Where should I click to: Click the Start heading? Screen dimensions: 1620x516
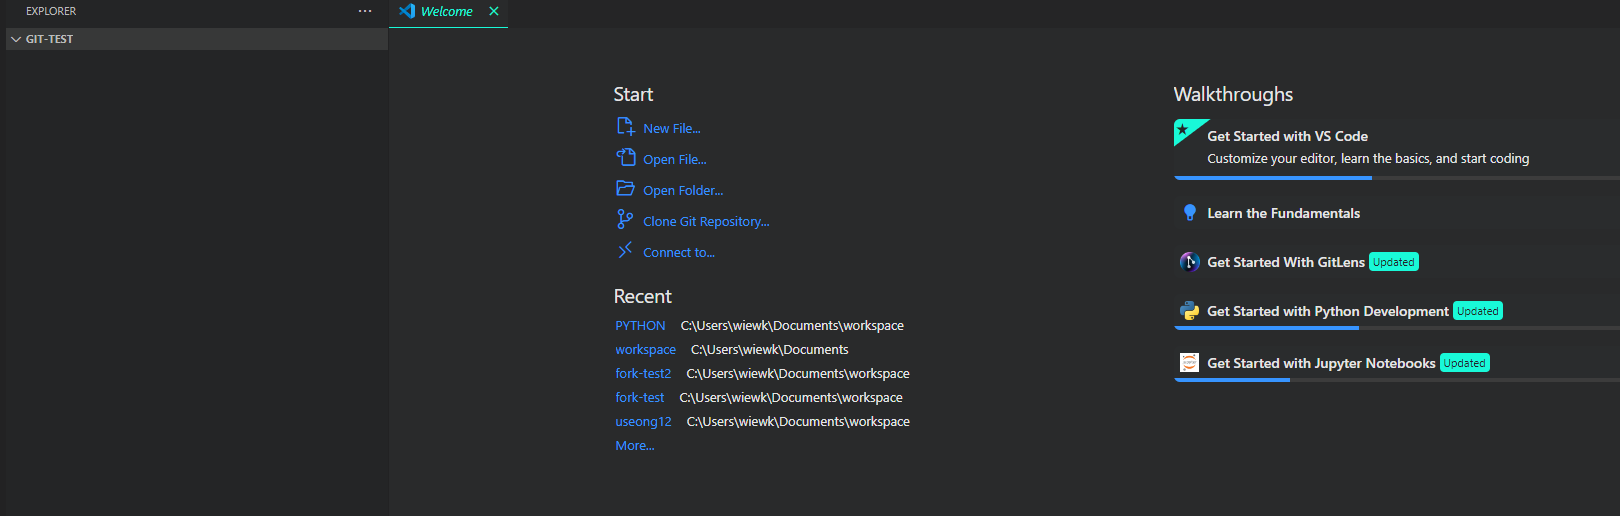(633, 94)
